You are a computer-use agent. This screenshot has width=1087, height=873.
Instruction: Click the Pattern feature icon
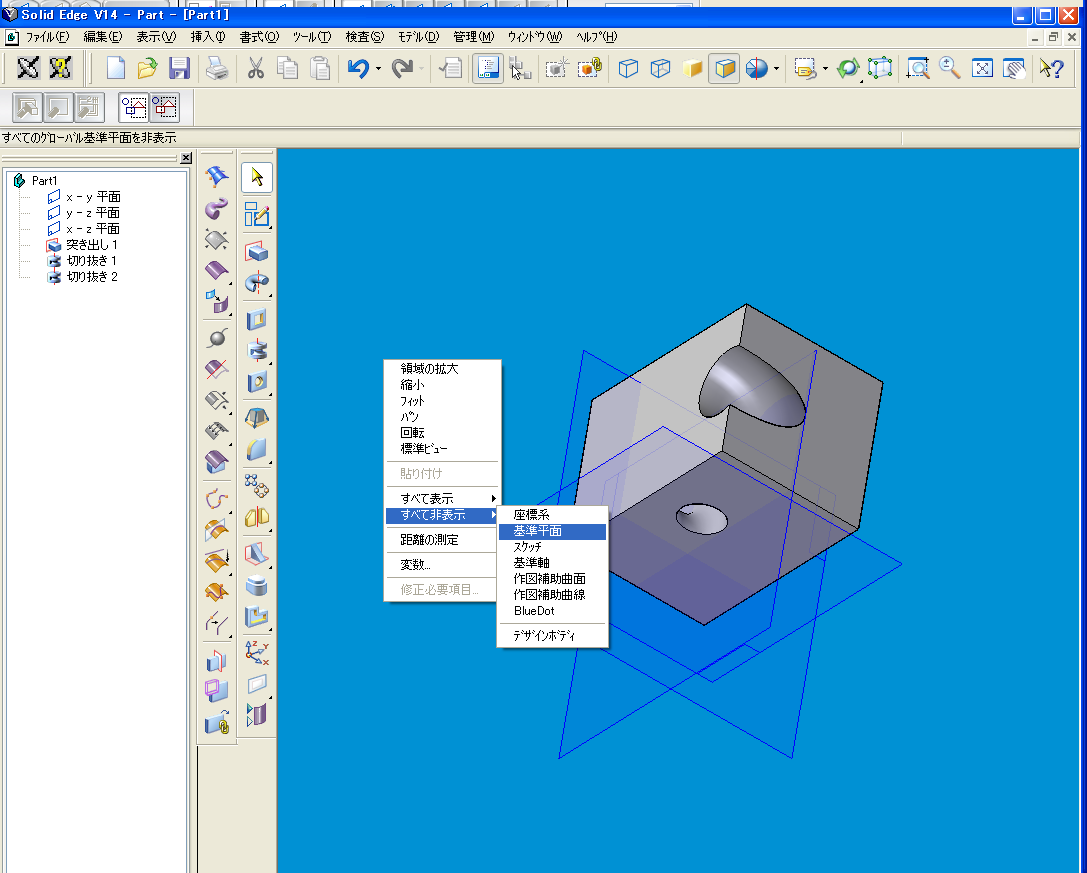point(256,485)
